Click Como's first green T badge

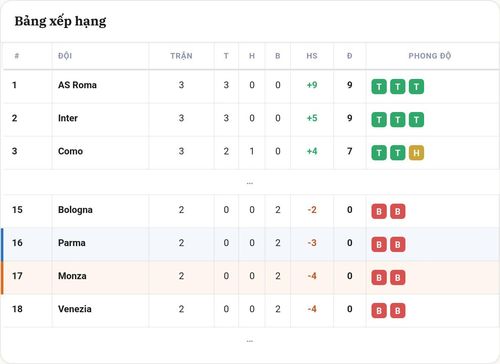(379, 153)
